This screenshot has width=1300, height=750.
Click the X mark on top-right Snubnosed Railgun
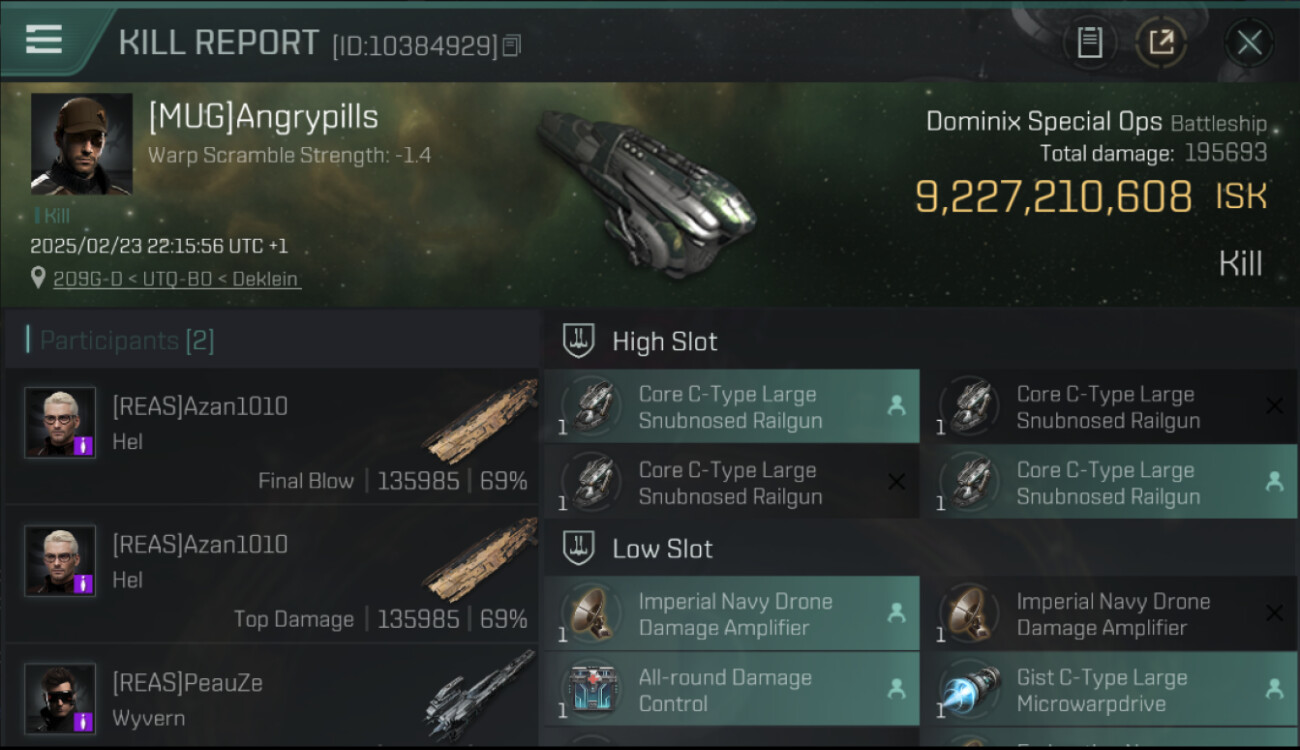tap(1274, 405)
